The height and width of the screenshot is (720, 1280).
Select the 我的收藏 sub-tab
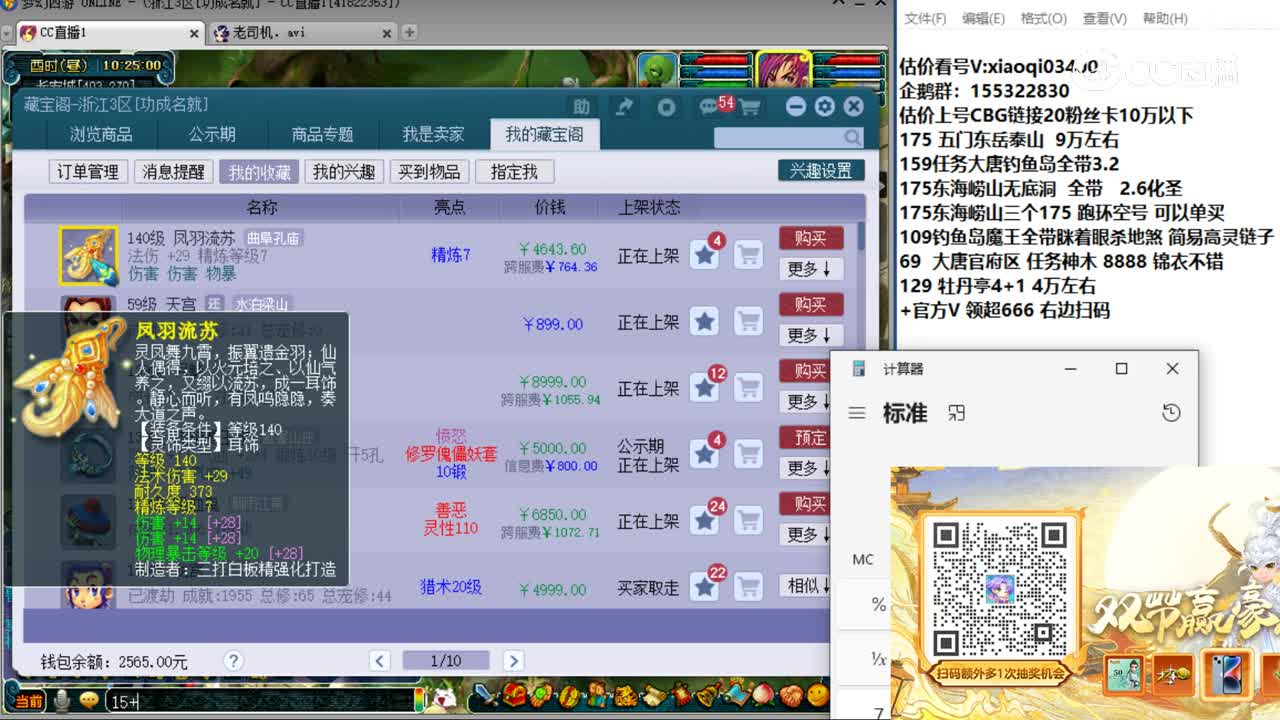(258, 172)
